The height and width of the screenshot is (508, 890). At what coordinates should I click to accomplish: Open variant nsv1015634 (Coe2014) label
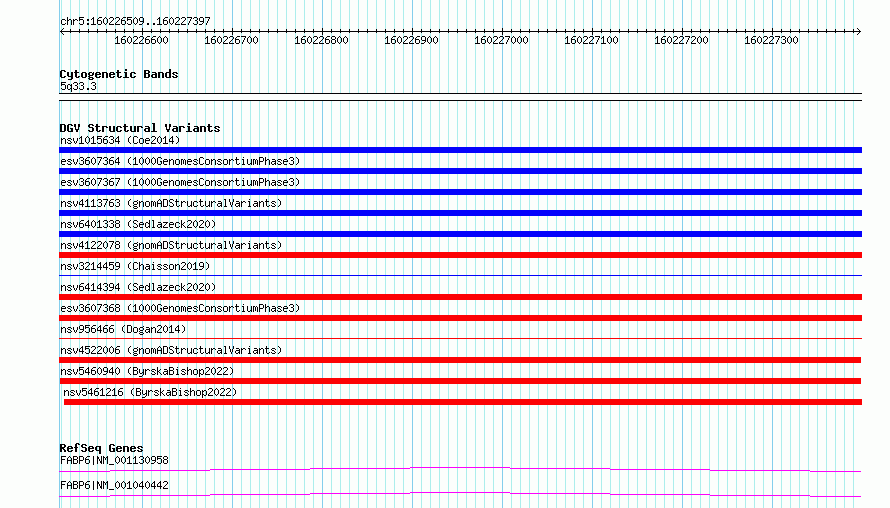(x=120, y=140)
